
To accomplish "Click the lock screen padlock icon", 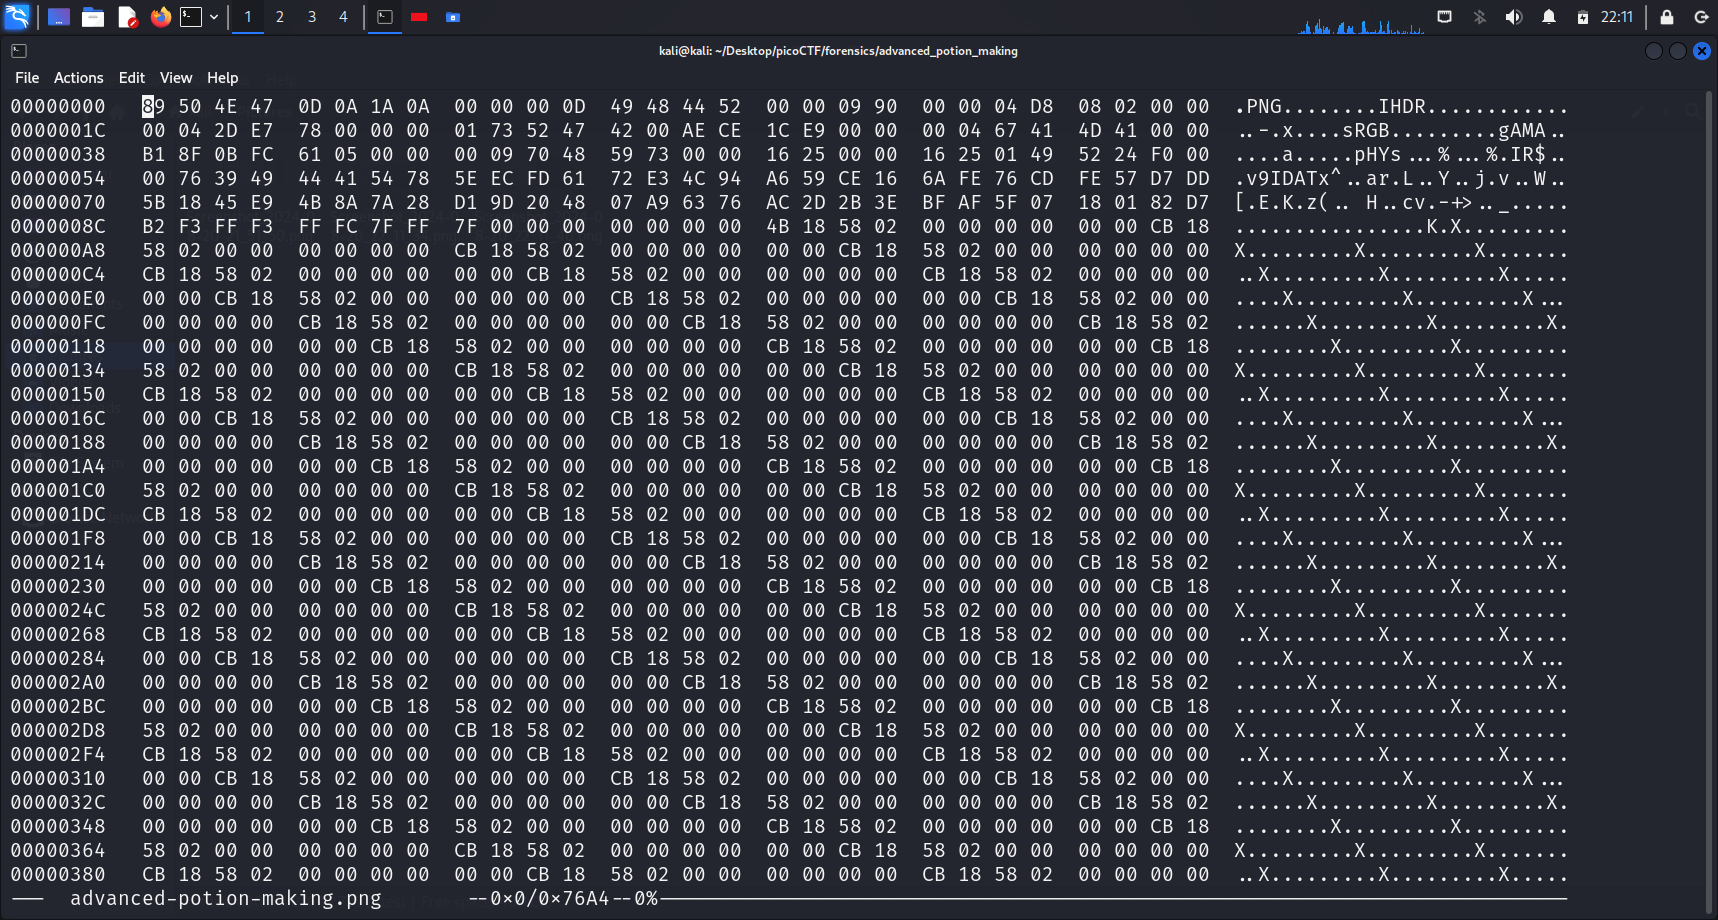I will (1666, 17).
